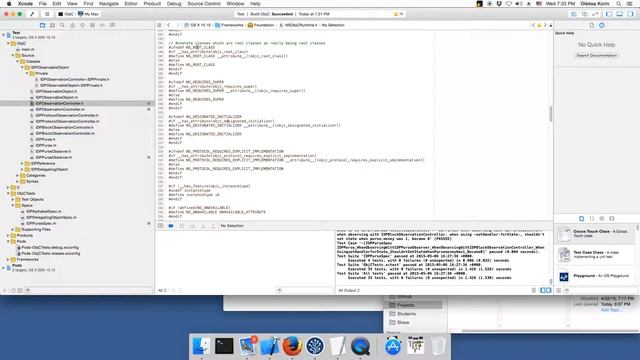Viewport: 640px width, 360px height.
Task: Open the Test navigator tab
Action: click(82, 25)
